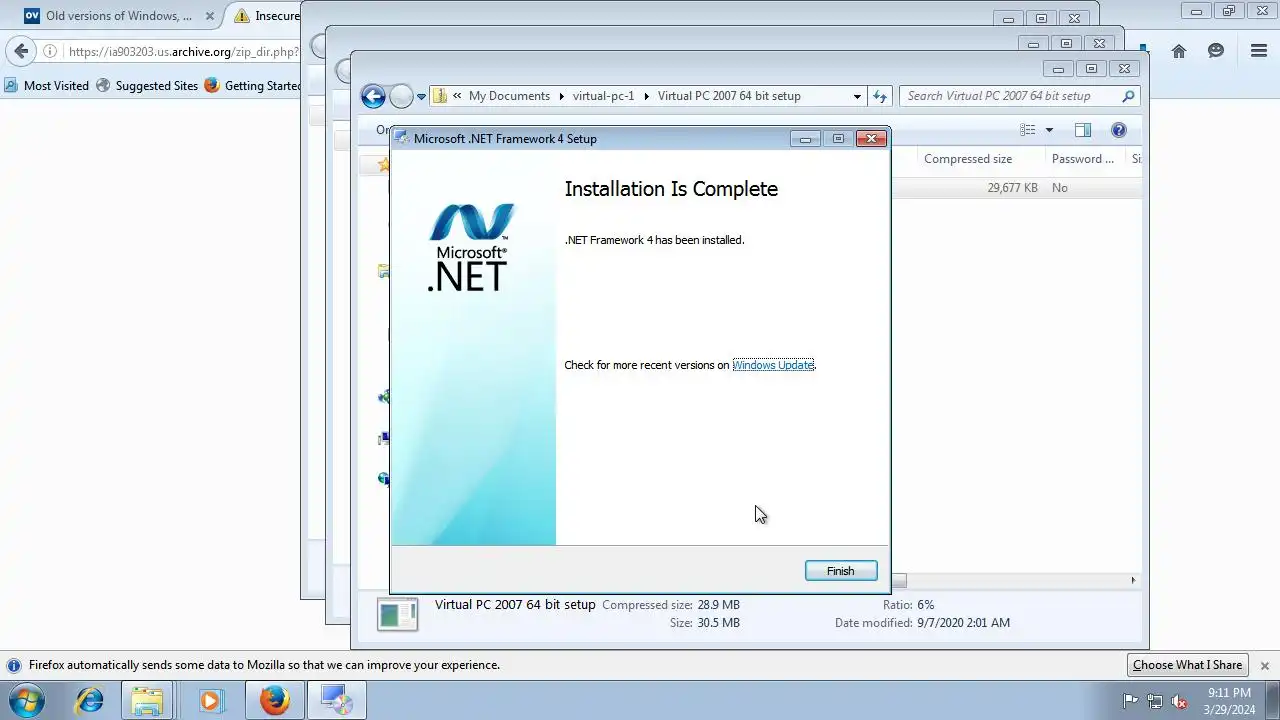Select the 29,677 KB file row
This screenshot has height=720, width=1280.
1015,188
